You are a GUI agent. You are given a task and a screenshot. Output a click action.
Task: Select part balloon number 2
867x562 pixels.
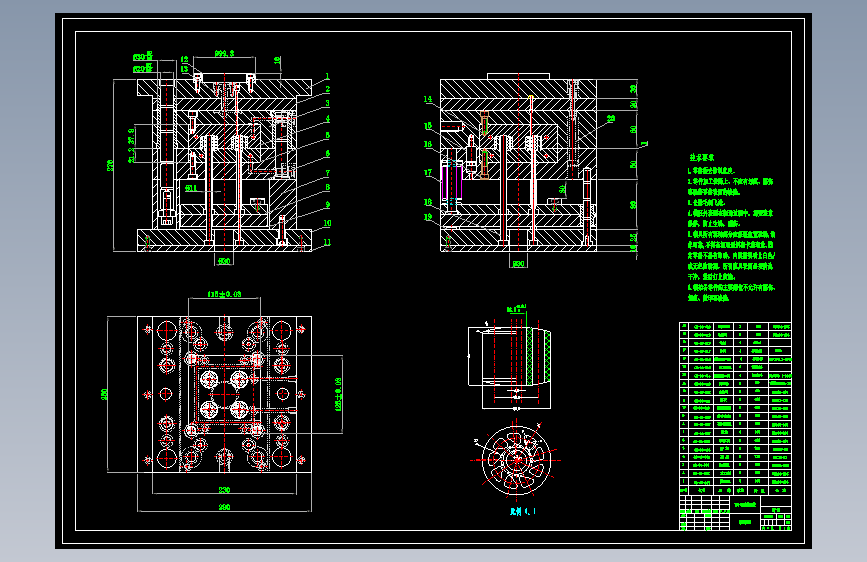tap(327, 89)
